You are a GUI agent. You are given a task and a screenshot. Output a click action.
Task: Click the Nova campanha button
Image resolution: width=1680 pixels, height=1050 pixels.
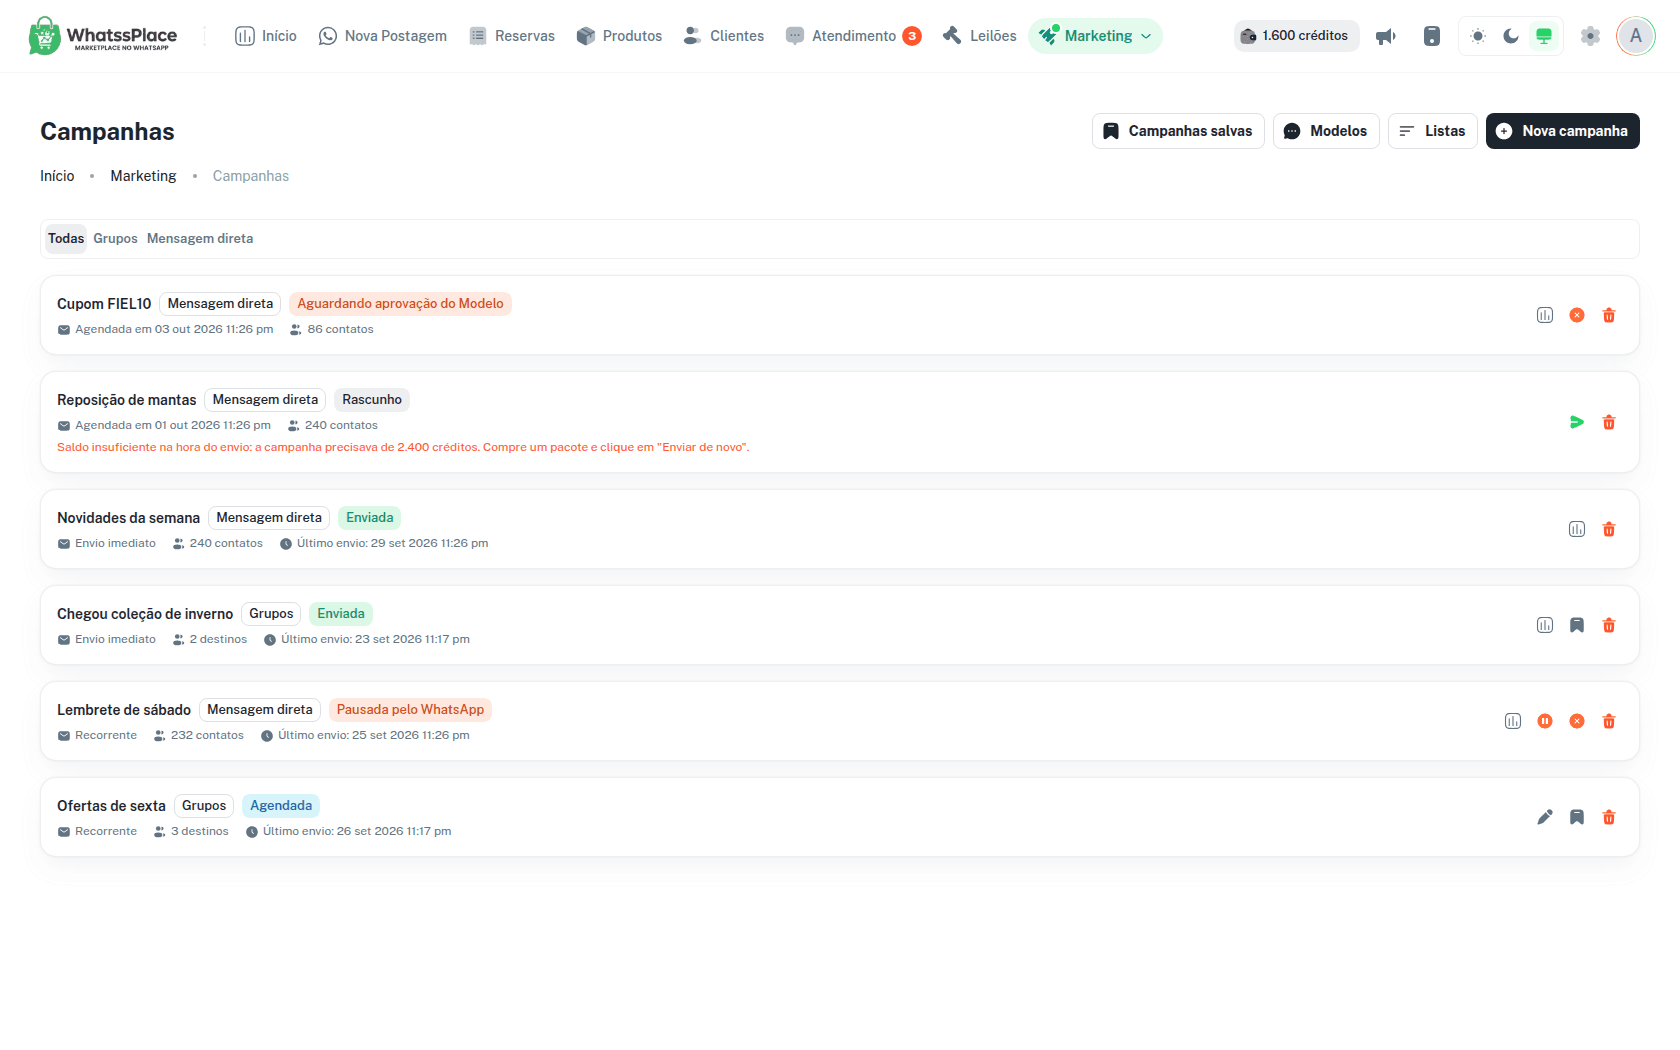point(1563,131)
